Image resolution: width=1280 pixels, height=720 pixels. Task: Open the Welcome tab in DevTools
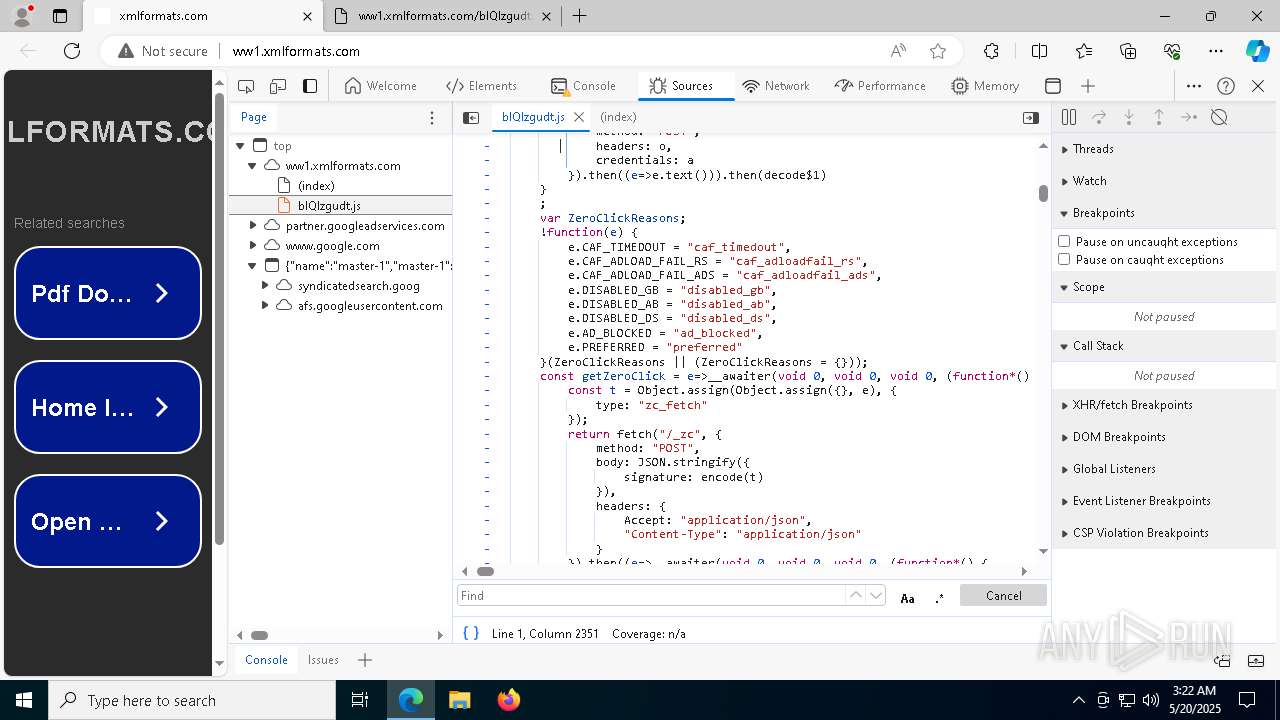coord(380,86)
